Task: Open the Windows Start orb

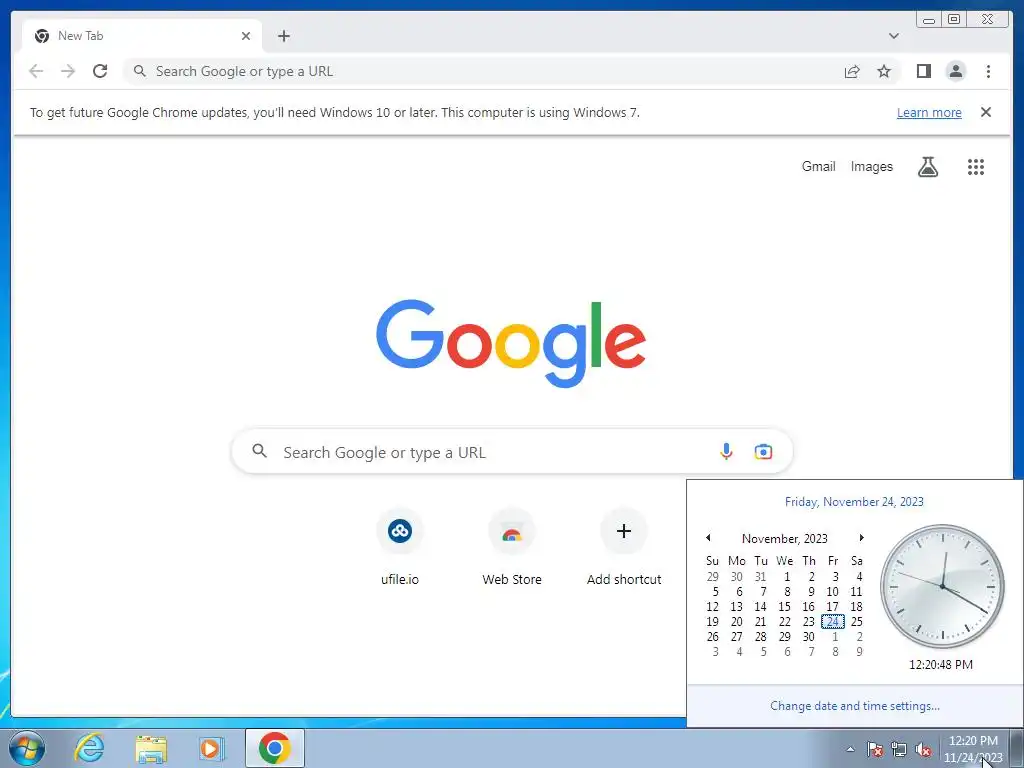Action: [x=27, y=748]
